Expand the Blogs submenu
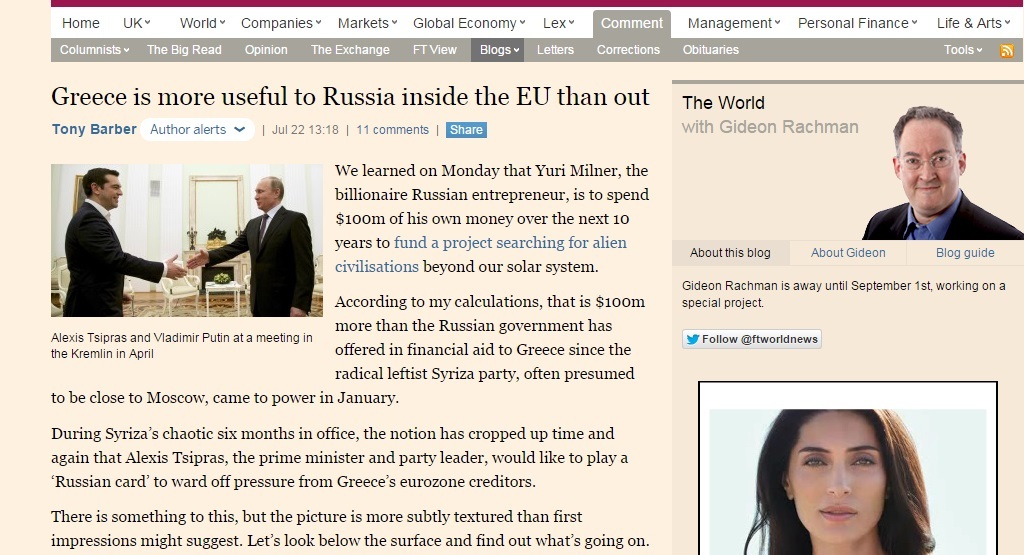Viewport: 1024px width, 555px height. (498, 50)
